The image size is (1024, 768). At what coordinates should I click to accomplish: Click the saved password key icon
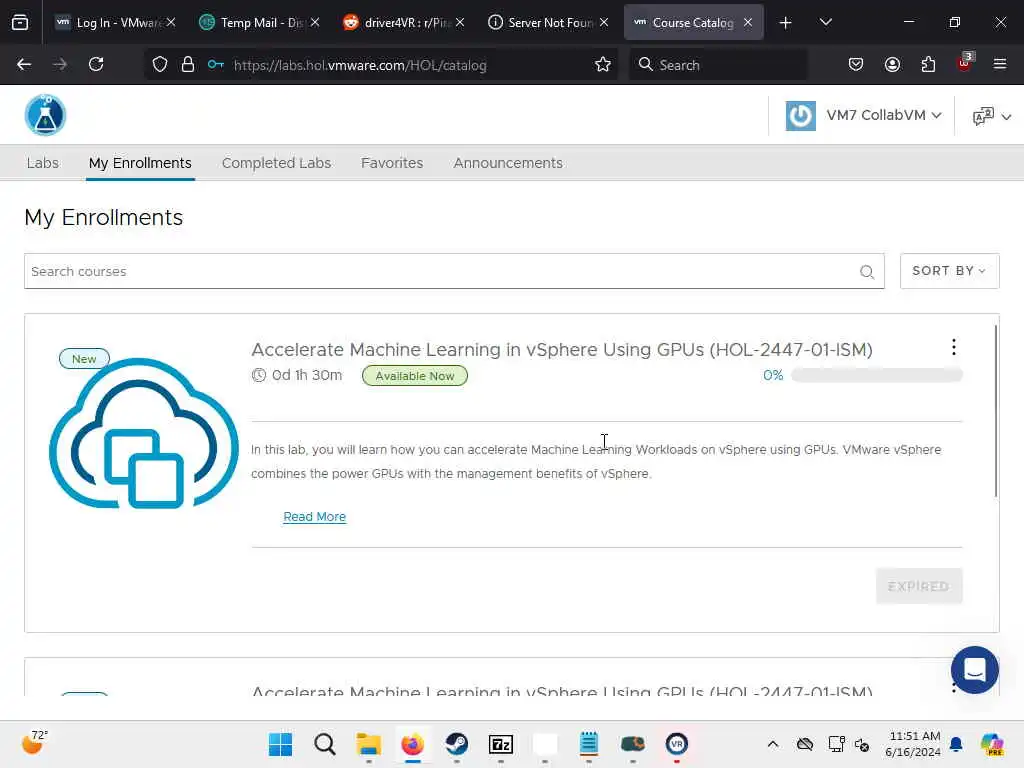click(x=216, y=65)
